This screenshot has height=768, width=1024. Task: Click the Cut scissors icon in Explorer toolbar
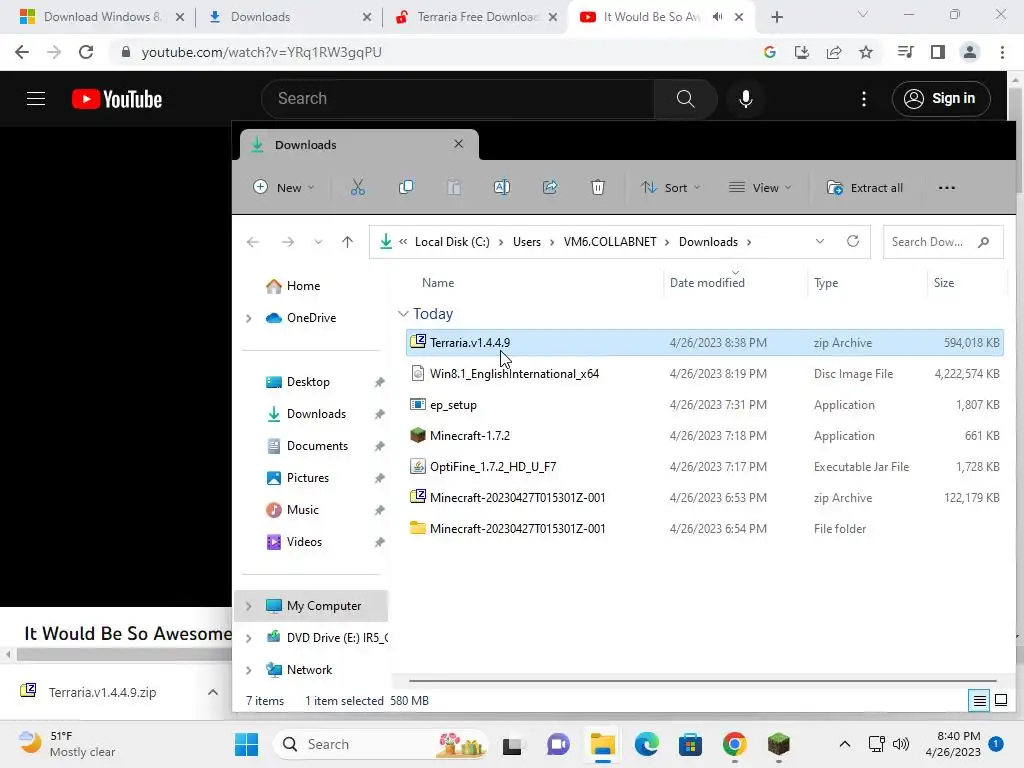pos(357,187)
